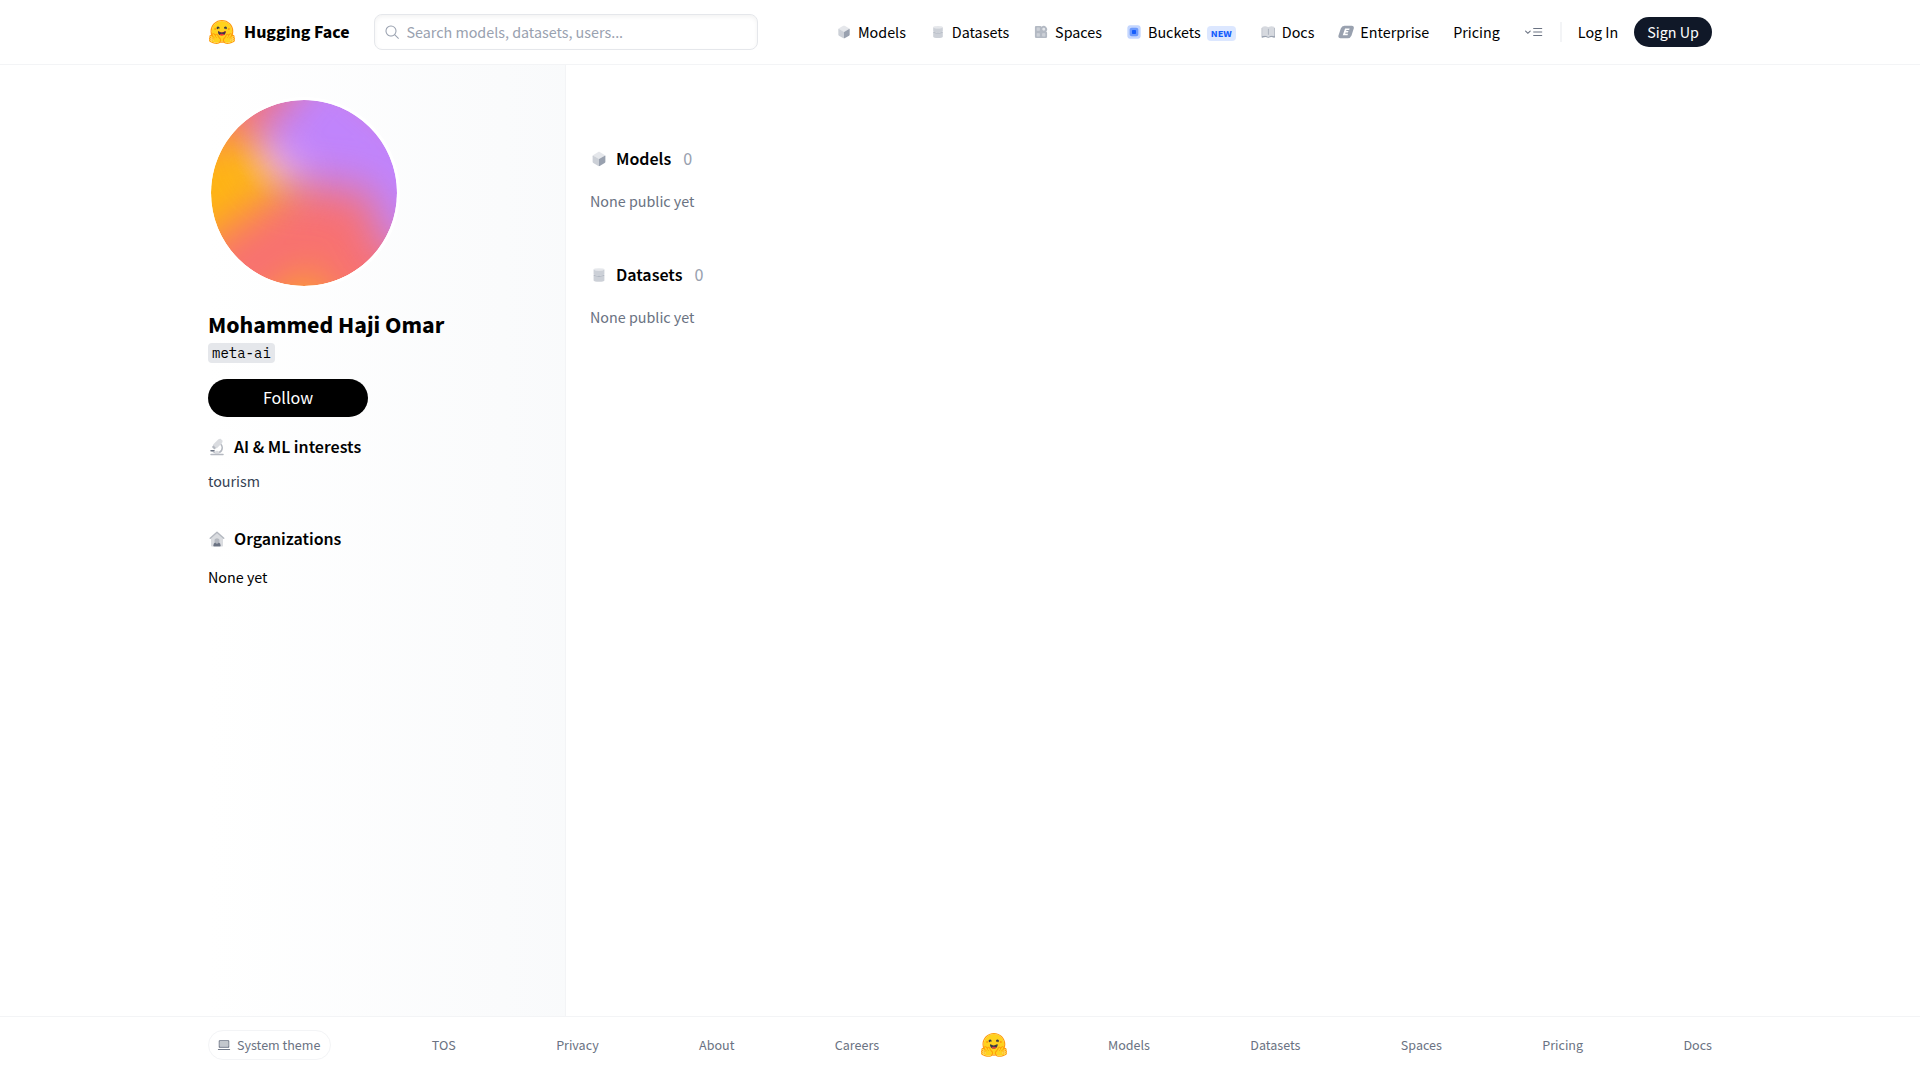Click the Datasets section icon in profile
The width and height of the screenshot is (1920, 1080).
pos(599,275)
